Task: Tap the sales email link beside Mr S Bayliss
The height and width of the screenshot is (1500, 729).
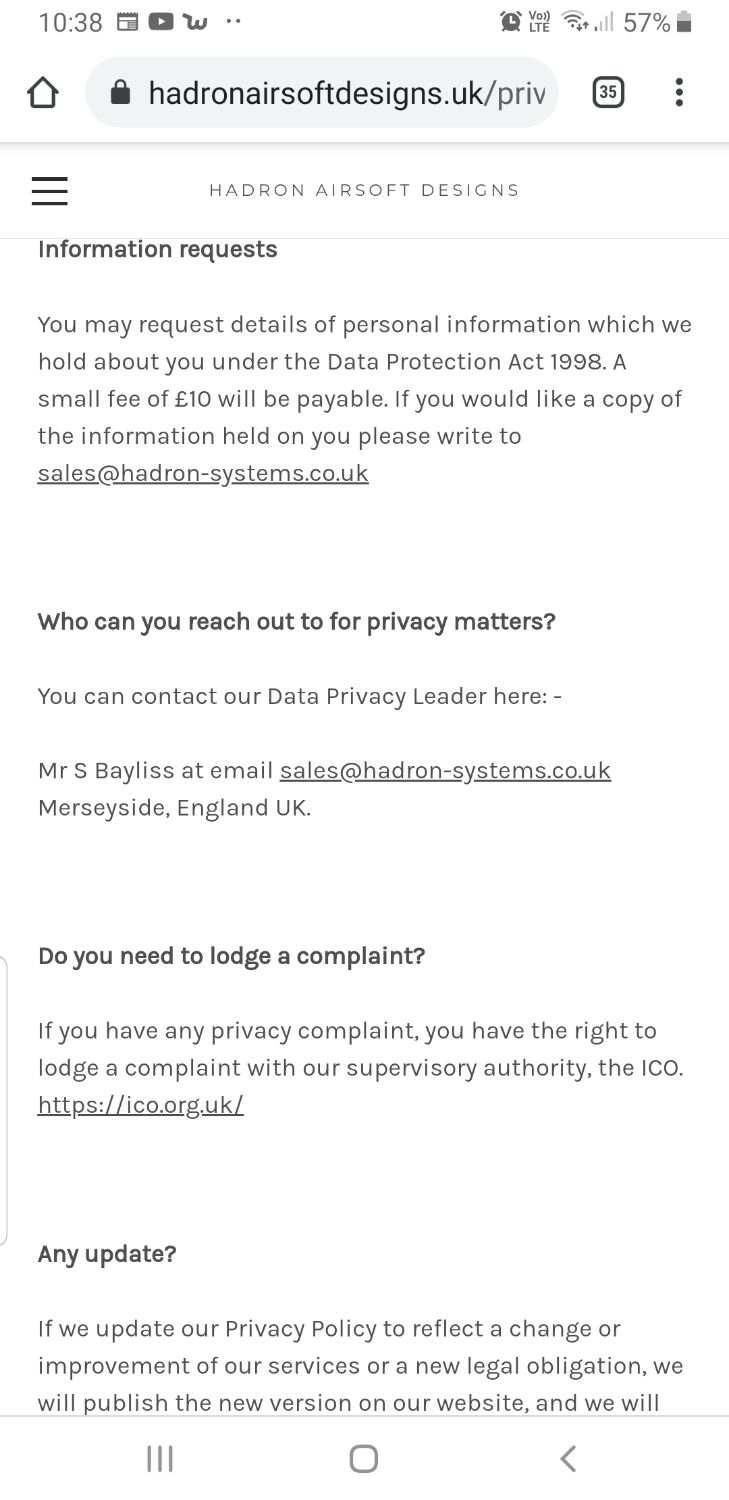Action: pos(445,770)
